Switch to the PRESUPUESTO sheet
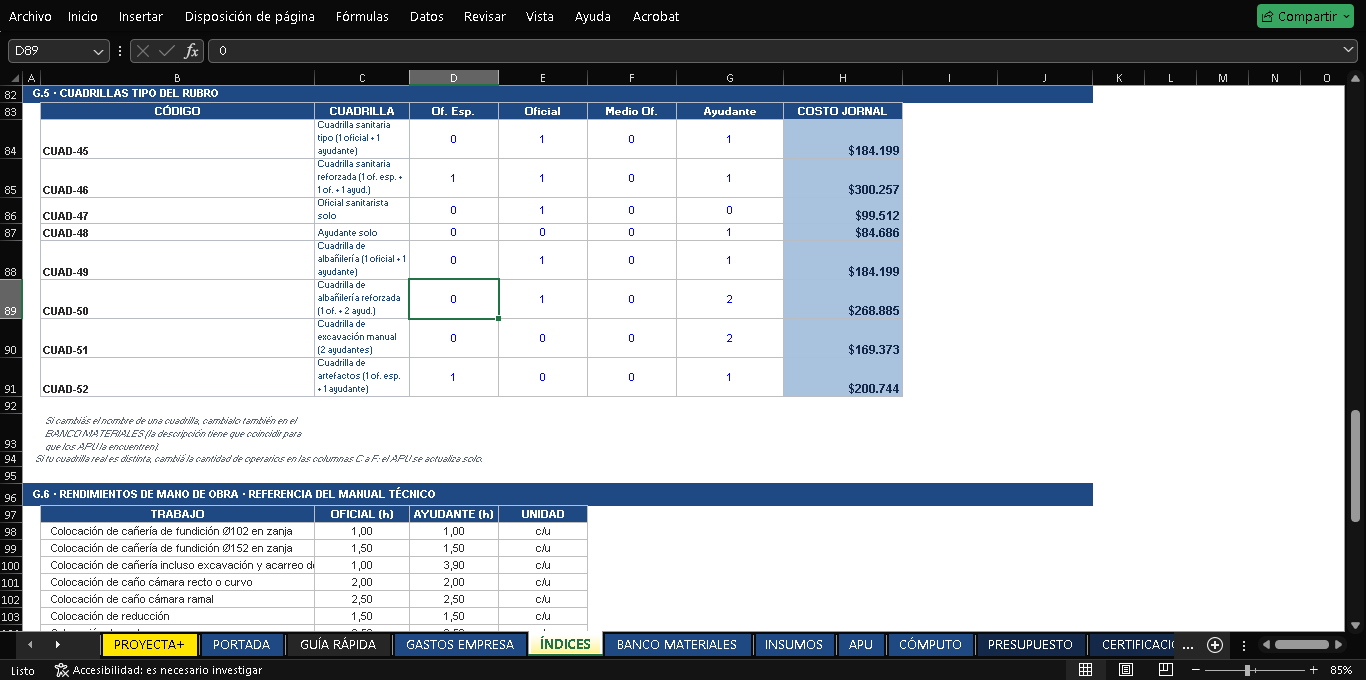The image size is (1366, 680). 1030,645
